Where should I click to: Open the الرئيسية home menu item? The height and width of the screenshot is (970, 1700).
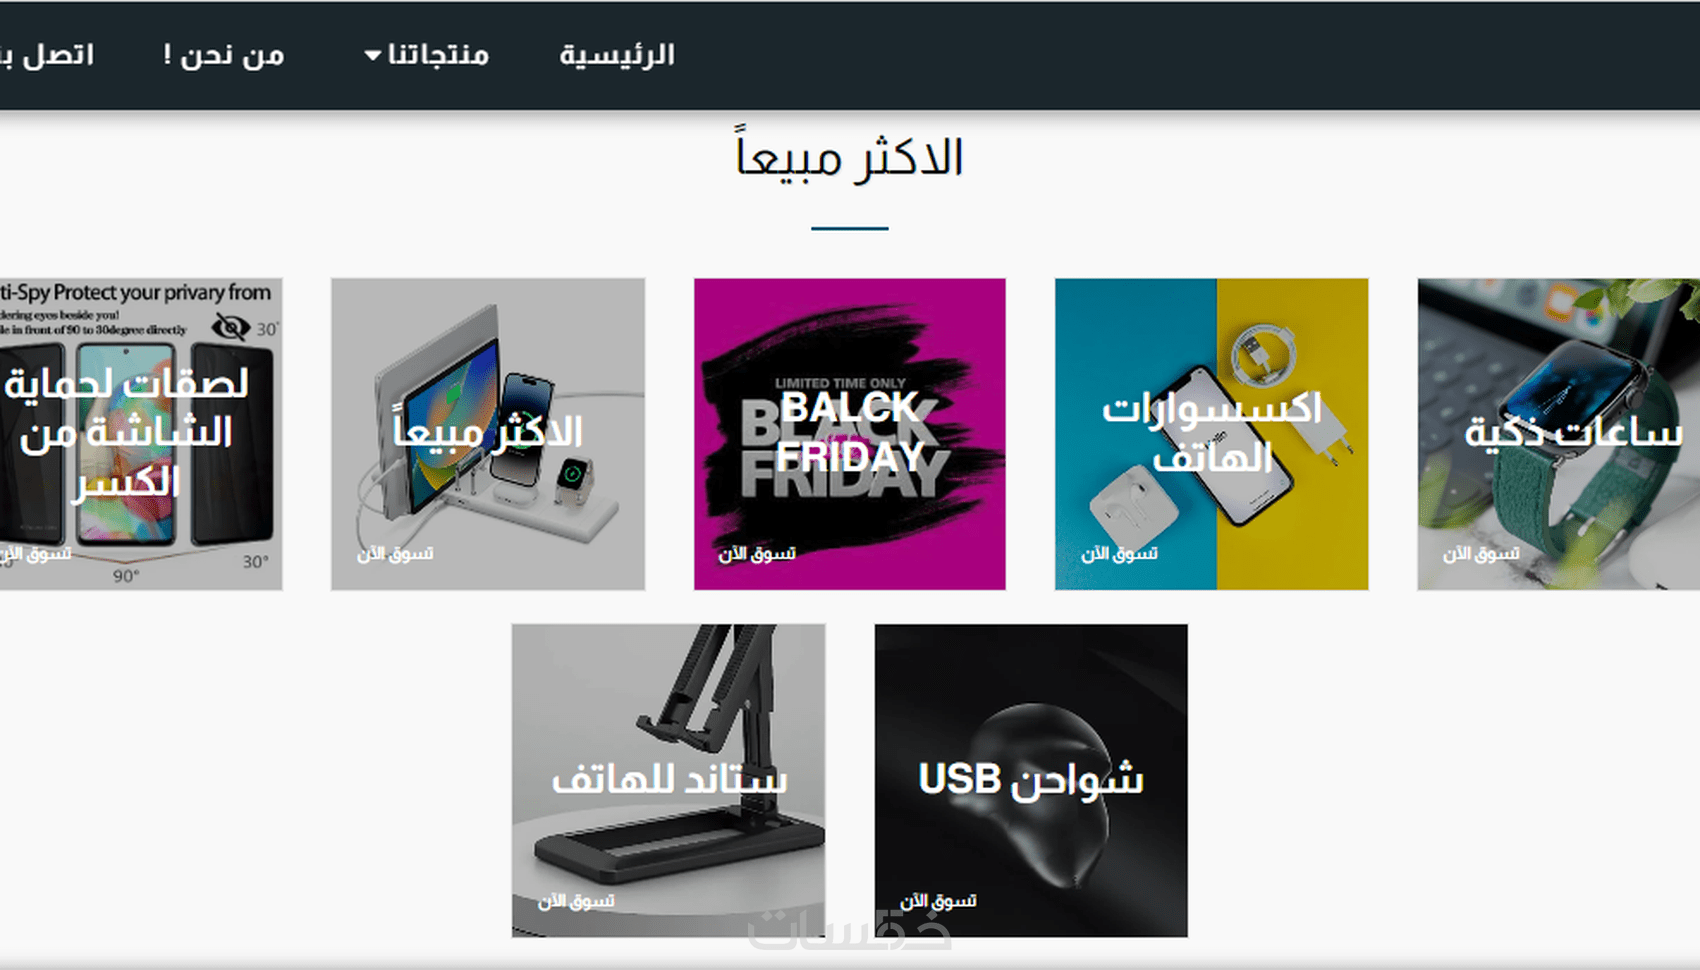point(617,55)
